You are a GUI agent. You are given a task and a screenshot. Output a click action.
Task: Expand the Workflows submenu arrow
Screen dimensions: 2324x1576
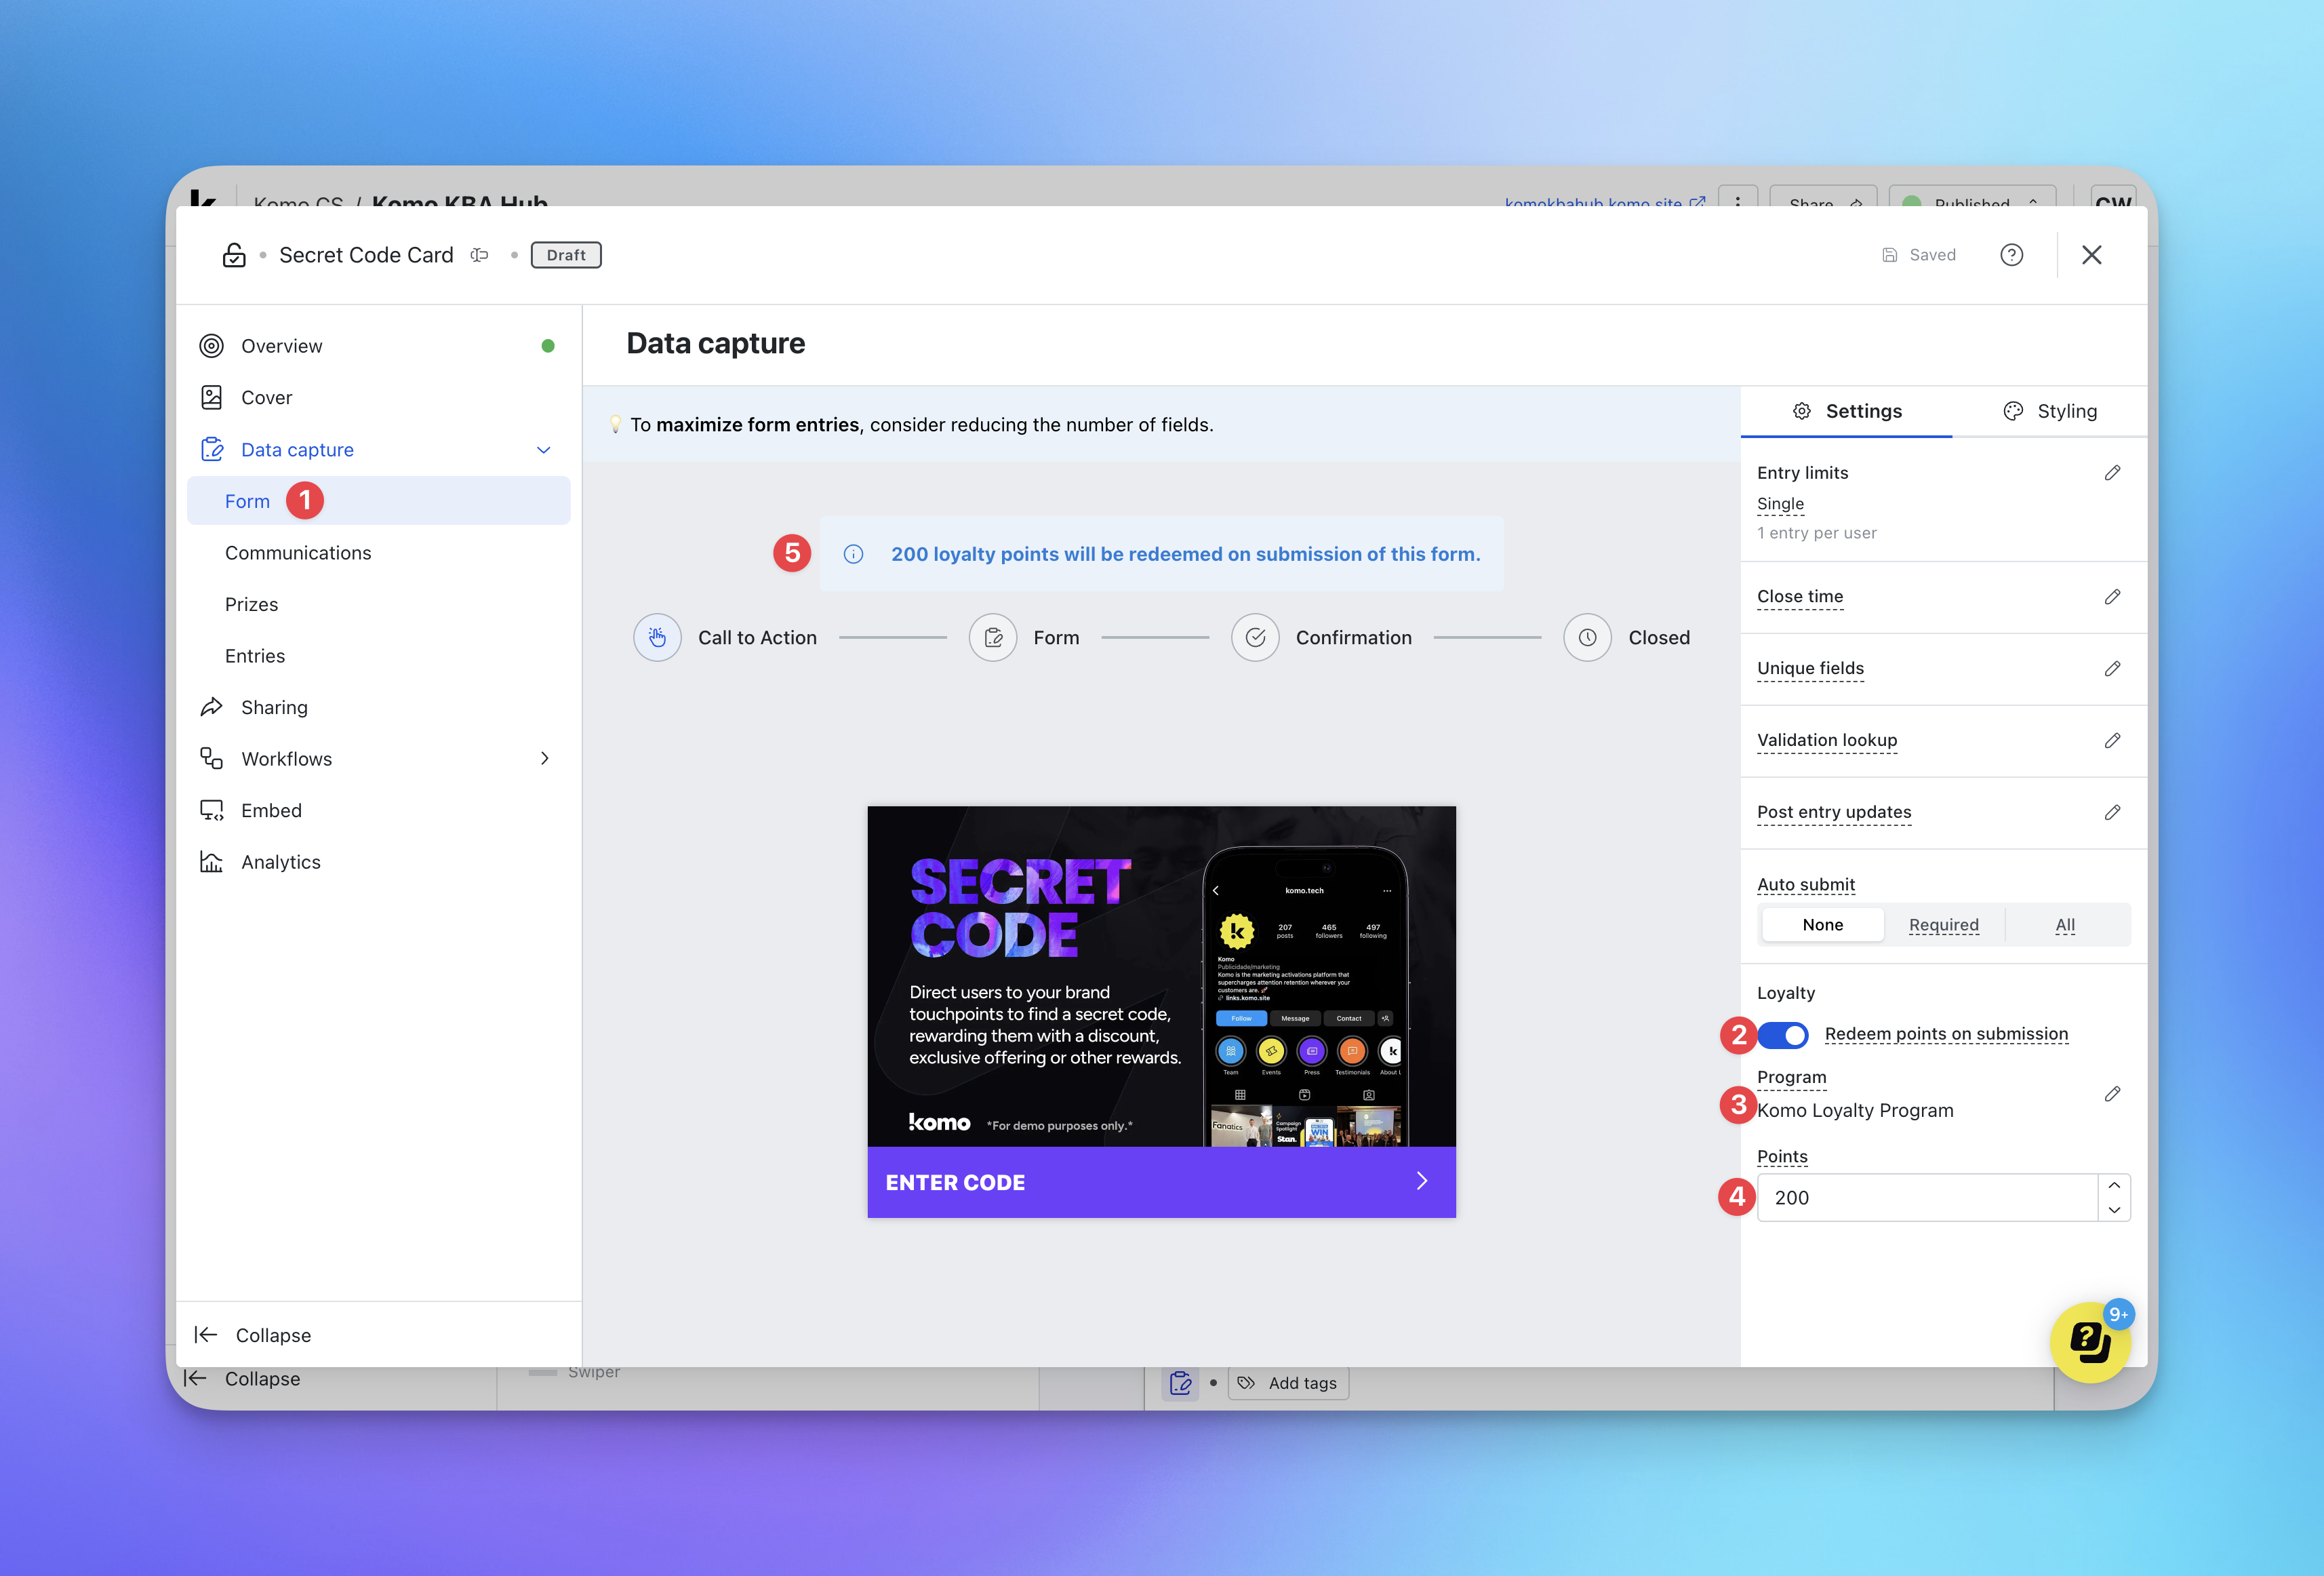(x=544, y=759)
